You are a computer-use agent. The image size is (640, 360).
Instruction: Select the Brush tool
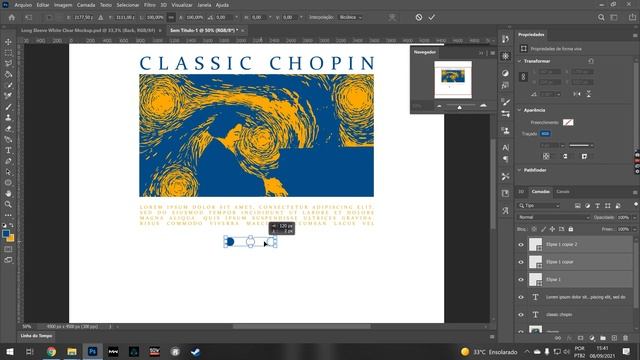click(8, 107)
